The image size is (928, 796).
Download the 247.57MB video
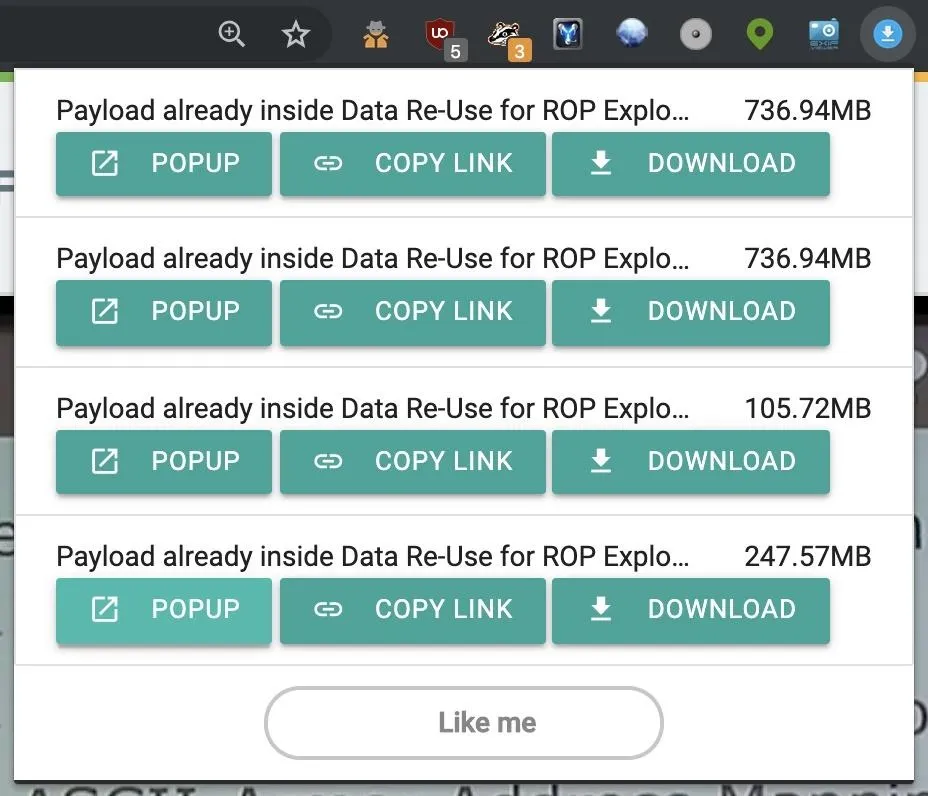[691, 610]
